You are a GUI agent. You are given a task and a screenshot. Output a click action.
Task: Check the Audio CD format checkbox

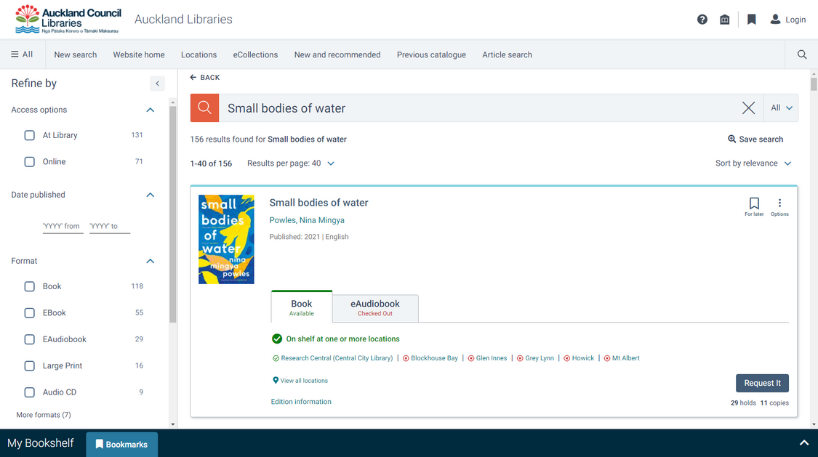[x=30, y=392]
